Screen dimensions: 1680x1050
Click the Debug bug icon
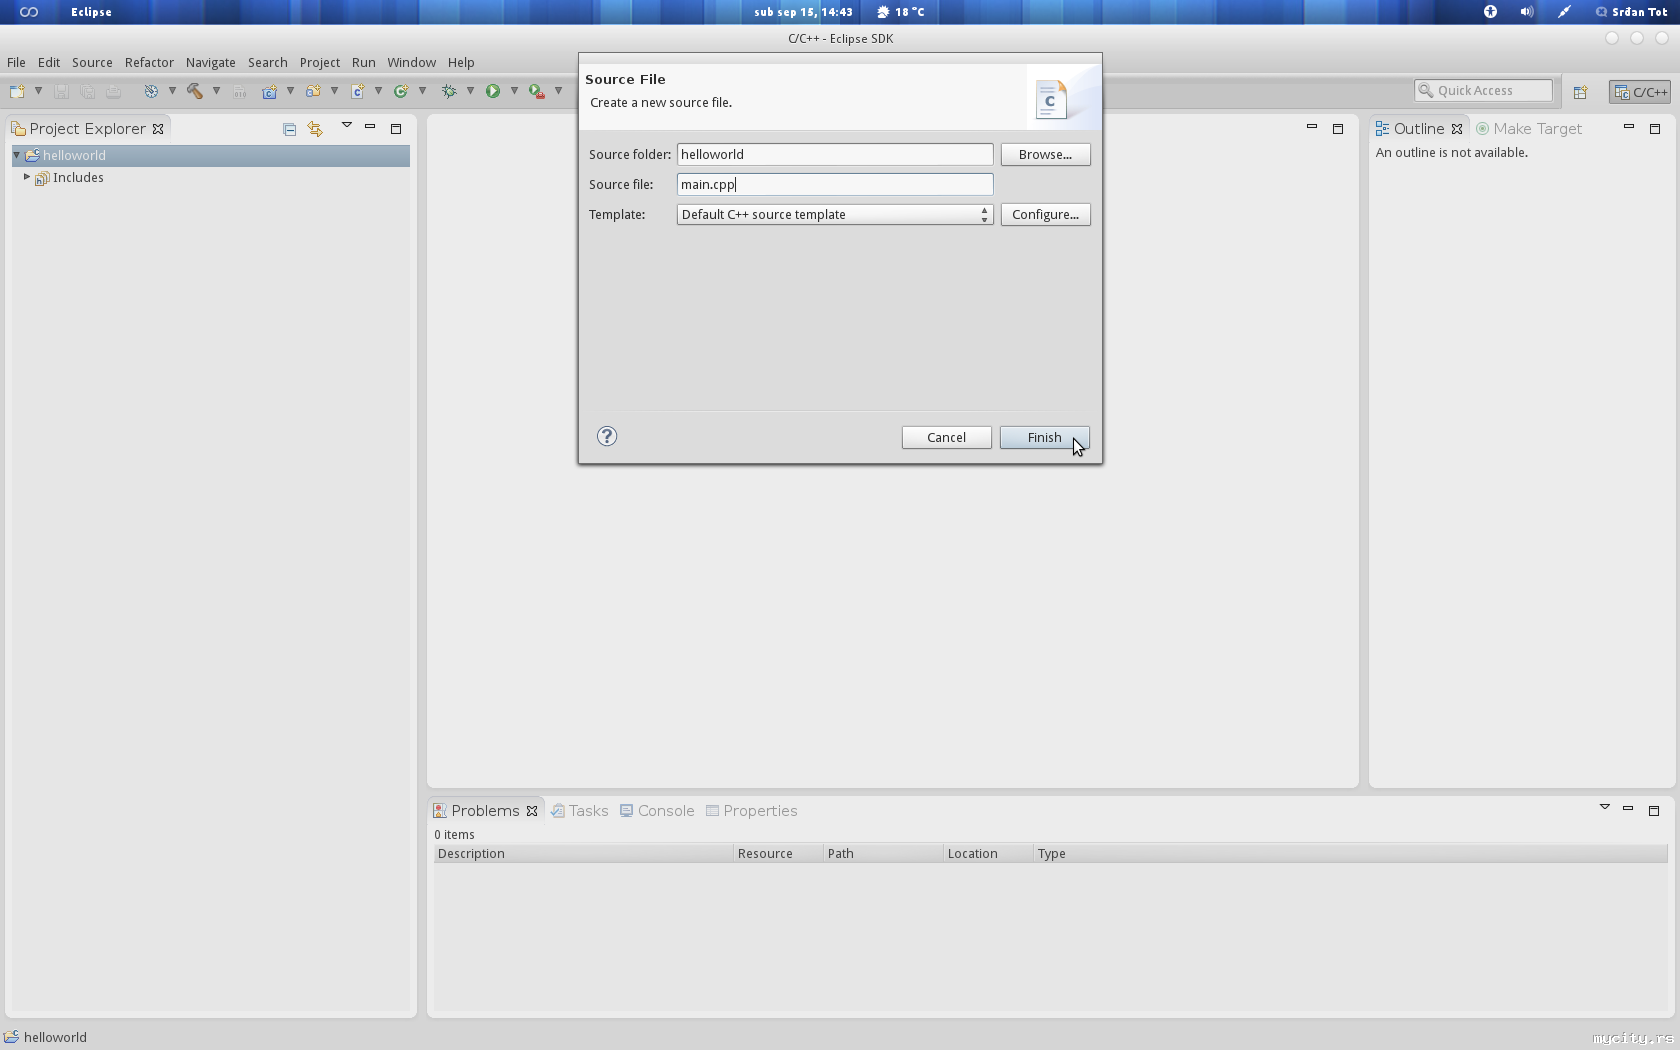pos(449,91)
